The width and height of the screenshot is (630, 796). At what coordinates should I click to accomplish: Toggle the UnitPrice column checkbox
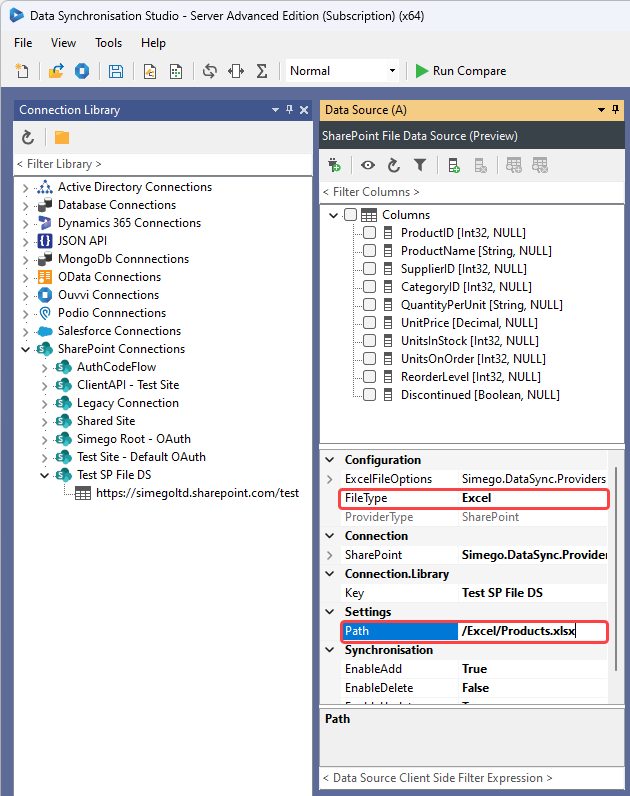point(370,323)
